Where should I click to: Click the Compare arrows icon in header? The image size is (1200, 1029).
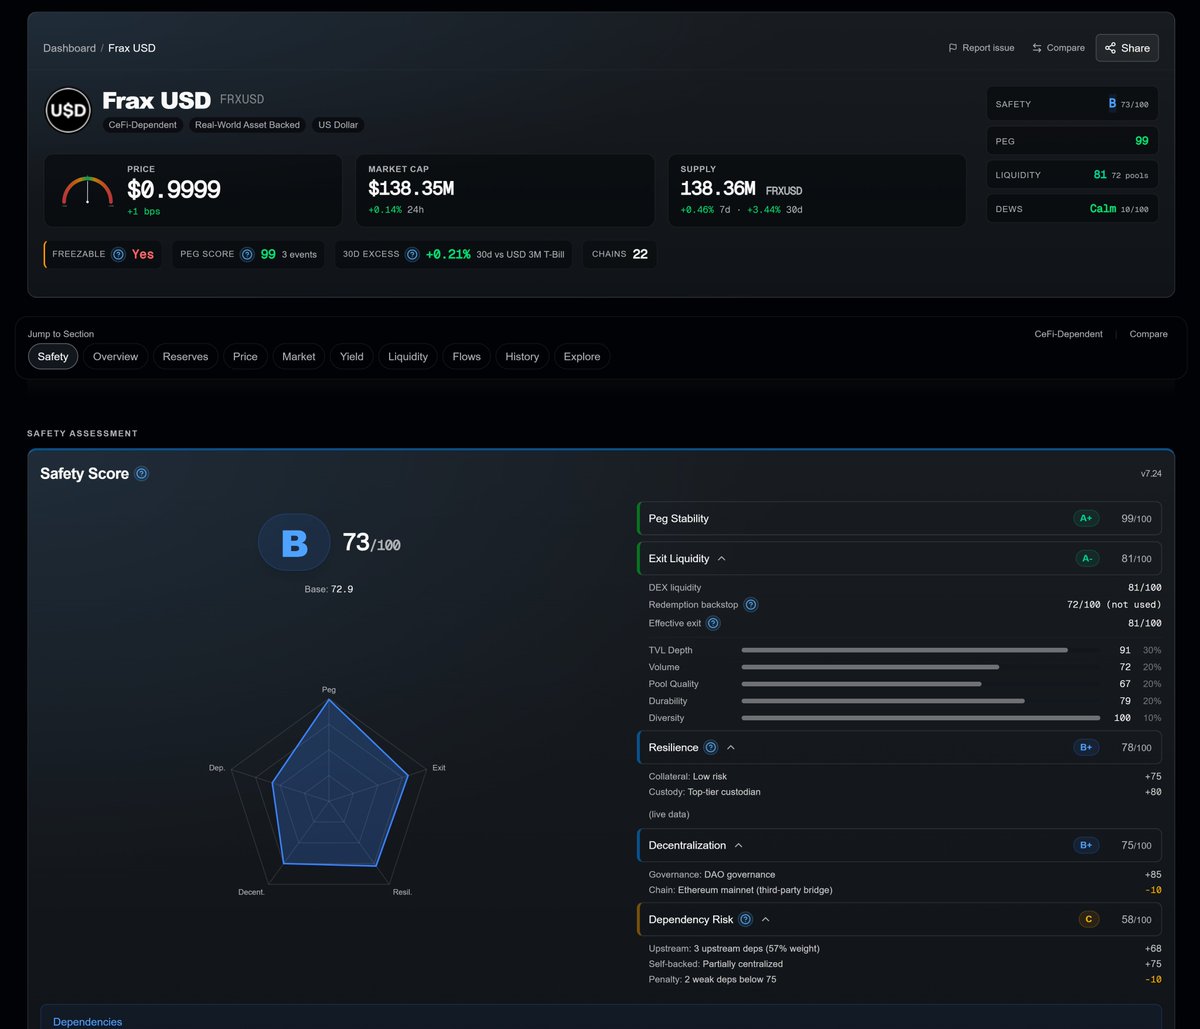click(x=1037, y=48)
